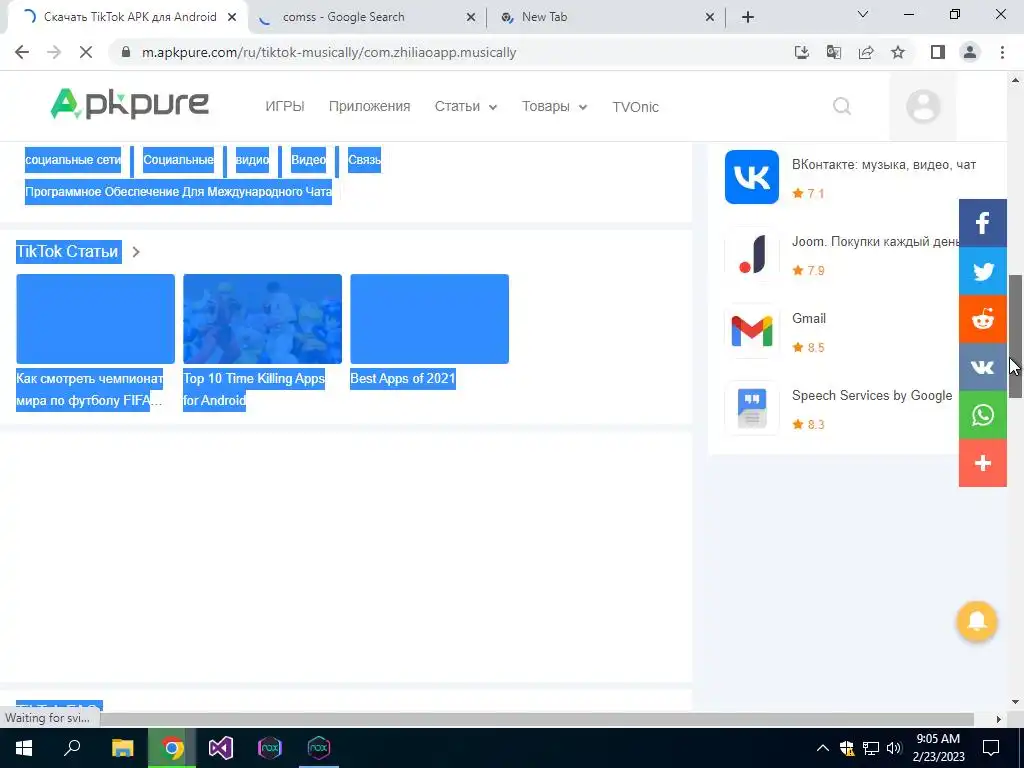Share page via VK side button
Viewport: 1024px width, 768px height.
click(983, 367)
